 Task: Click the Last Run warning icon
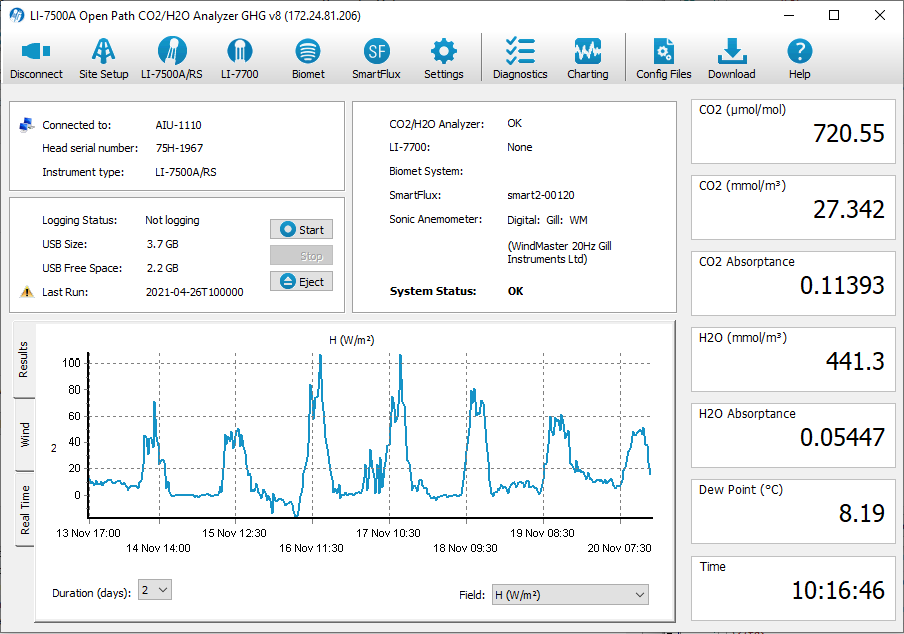(27, 292)
